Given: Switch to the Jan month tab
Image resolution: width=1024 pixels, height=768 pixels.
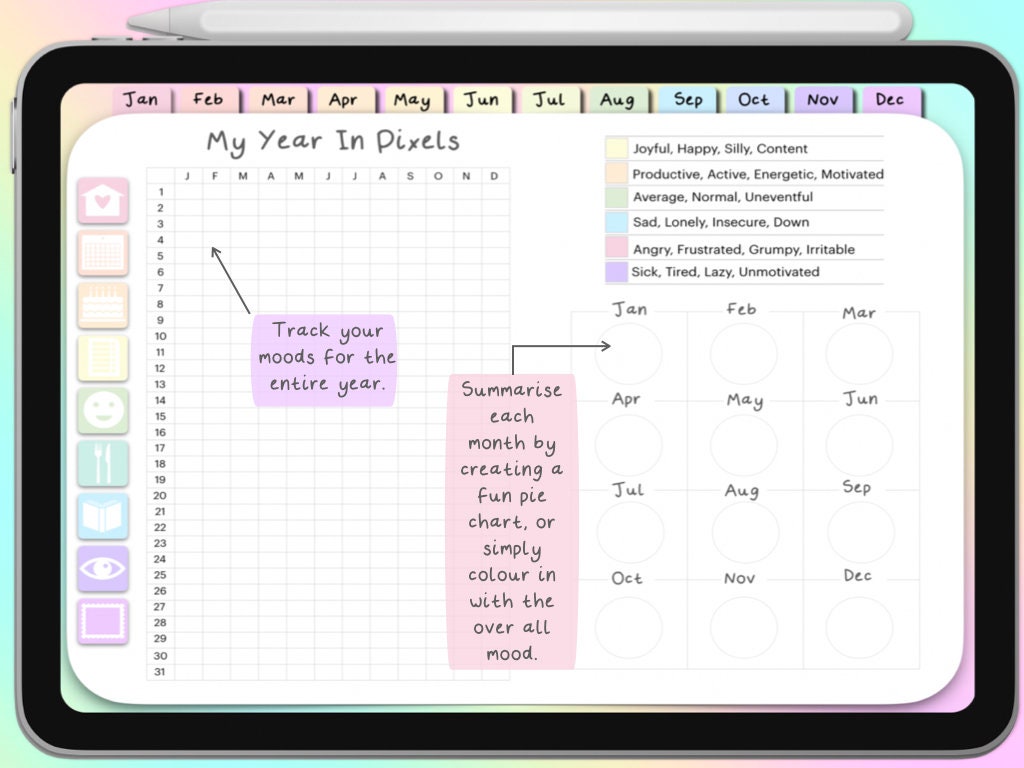Looking at the screenshot, I should pyautogui.click(x=141, y=99).
